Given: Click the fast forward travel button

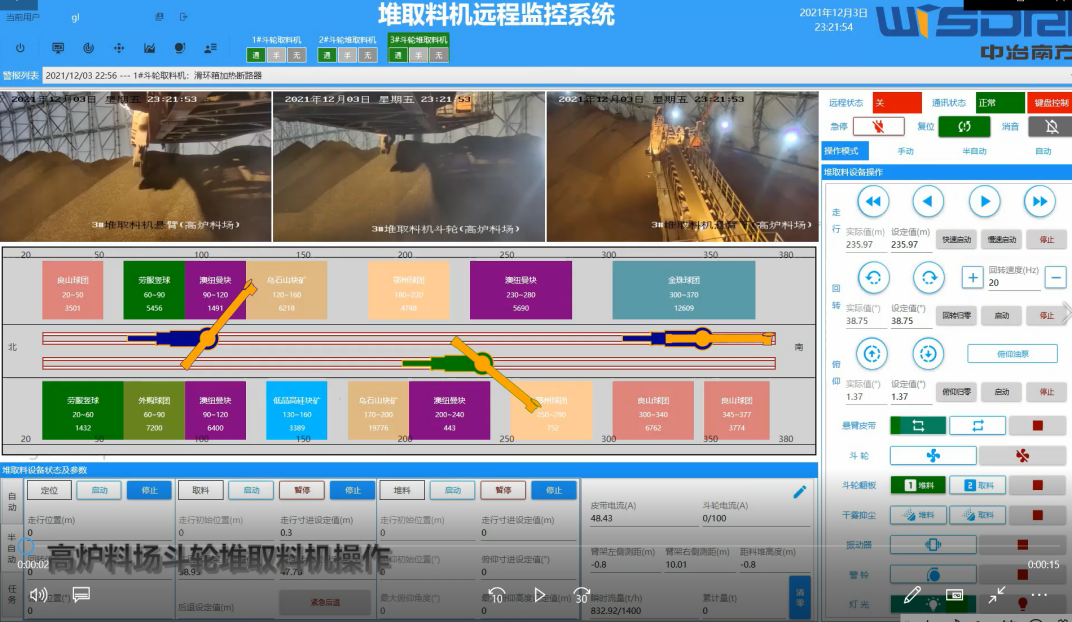Looking at the screenshot, I should tap(1040, 202).
